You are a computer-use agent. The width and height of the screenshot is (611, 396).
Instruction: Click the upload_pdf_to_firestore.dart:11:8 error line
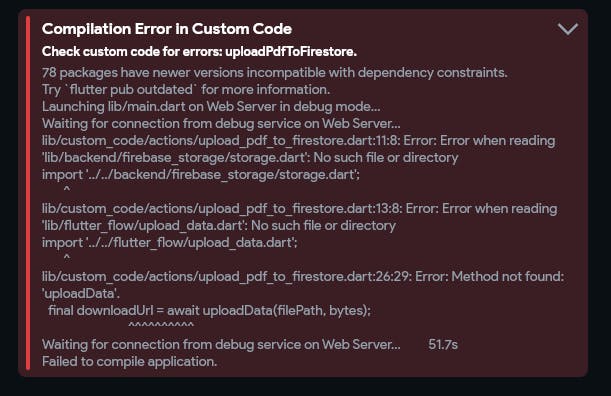tap(298, 140)
